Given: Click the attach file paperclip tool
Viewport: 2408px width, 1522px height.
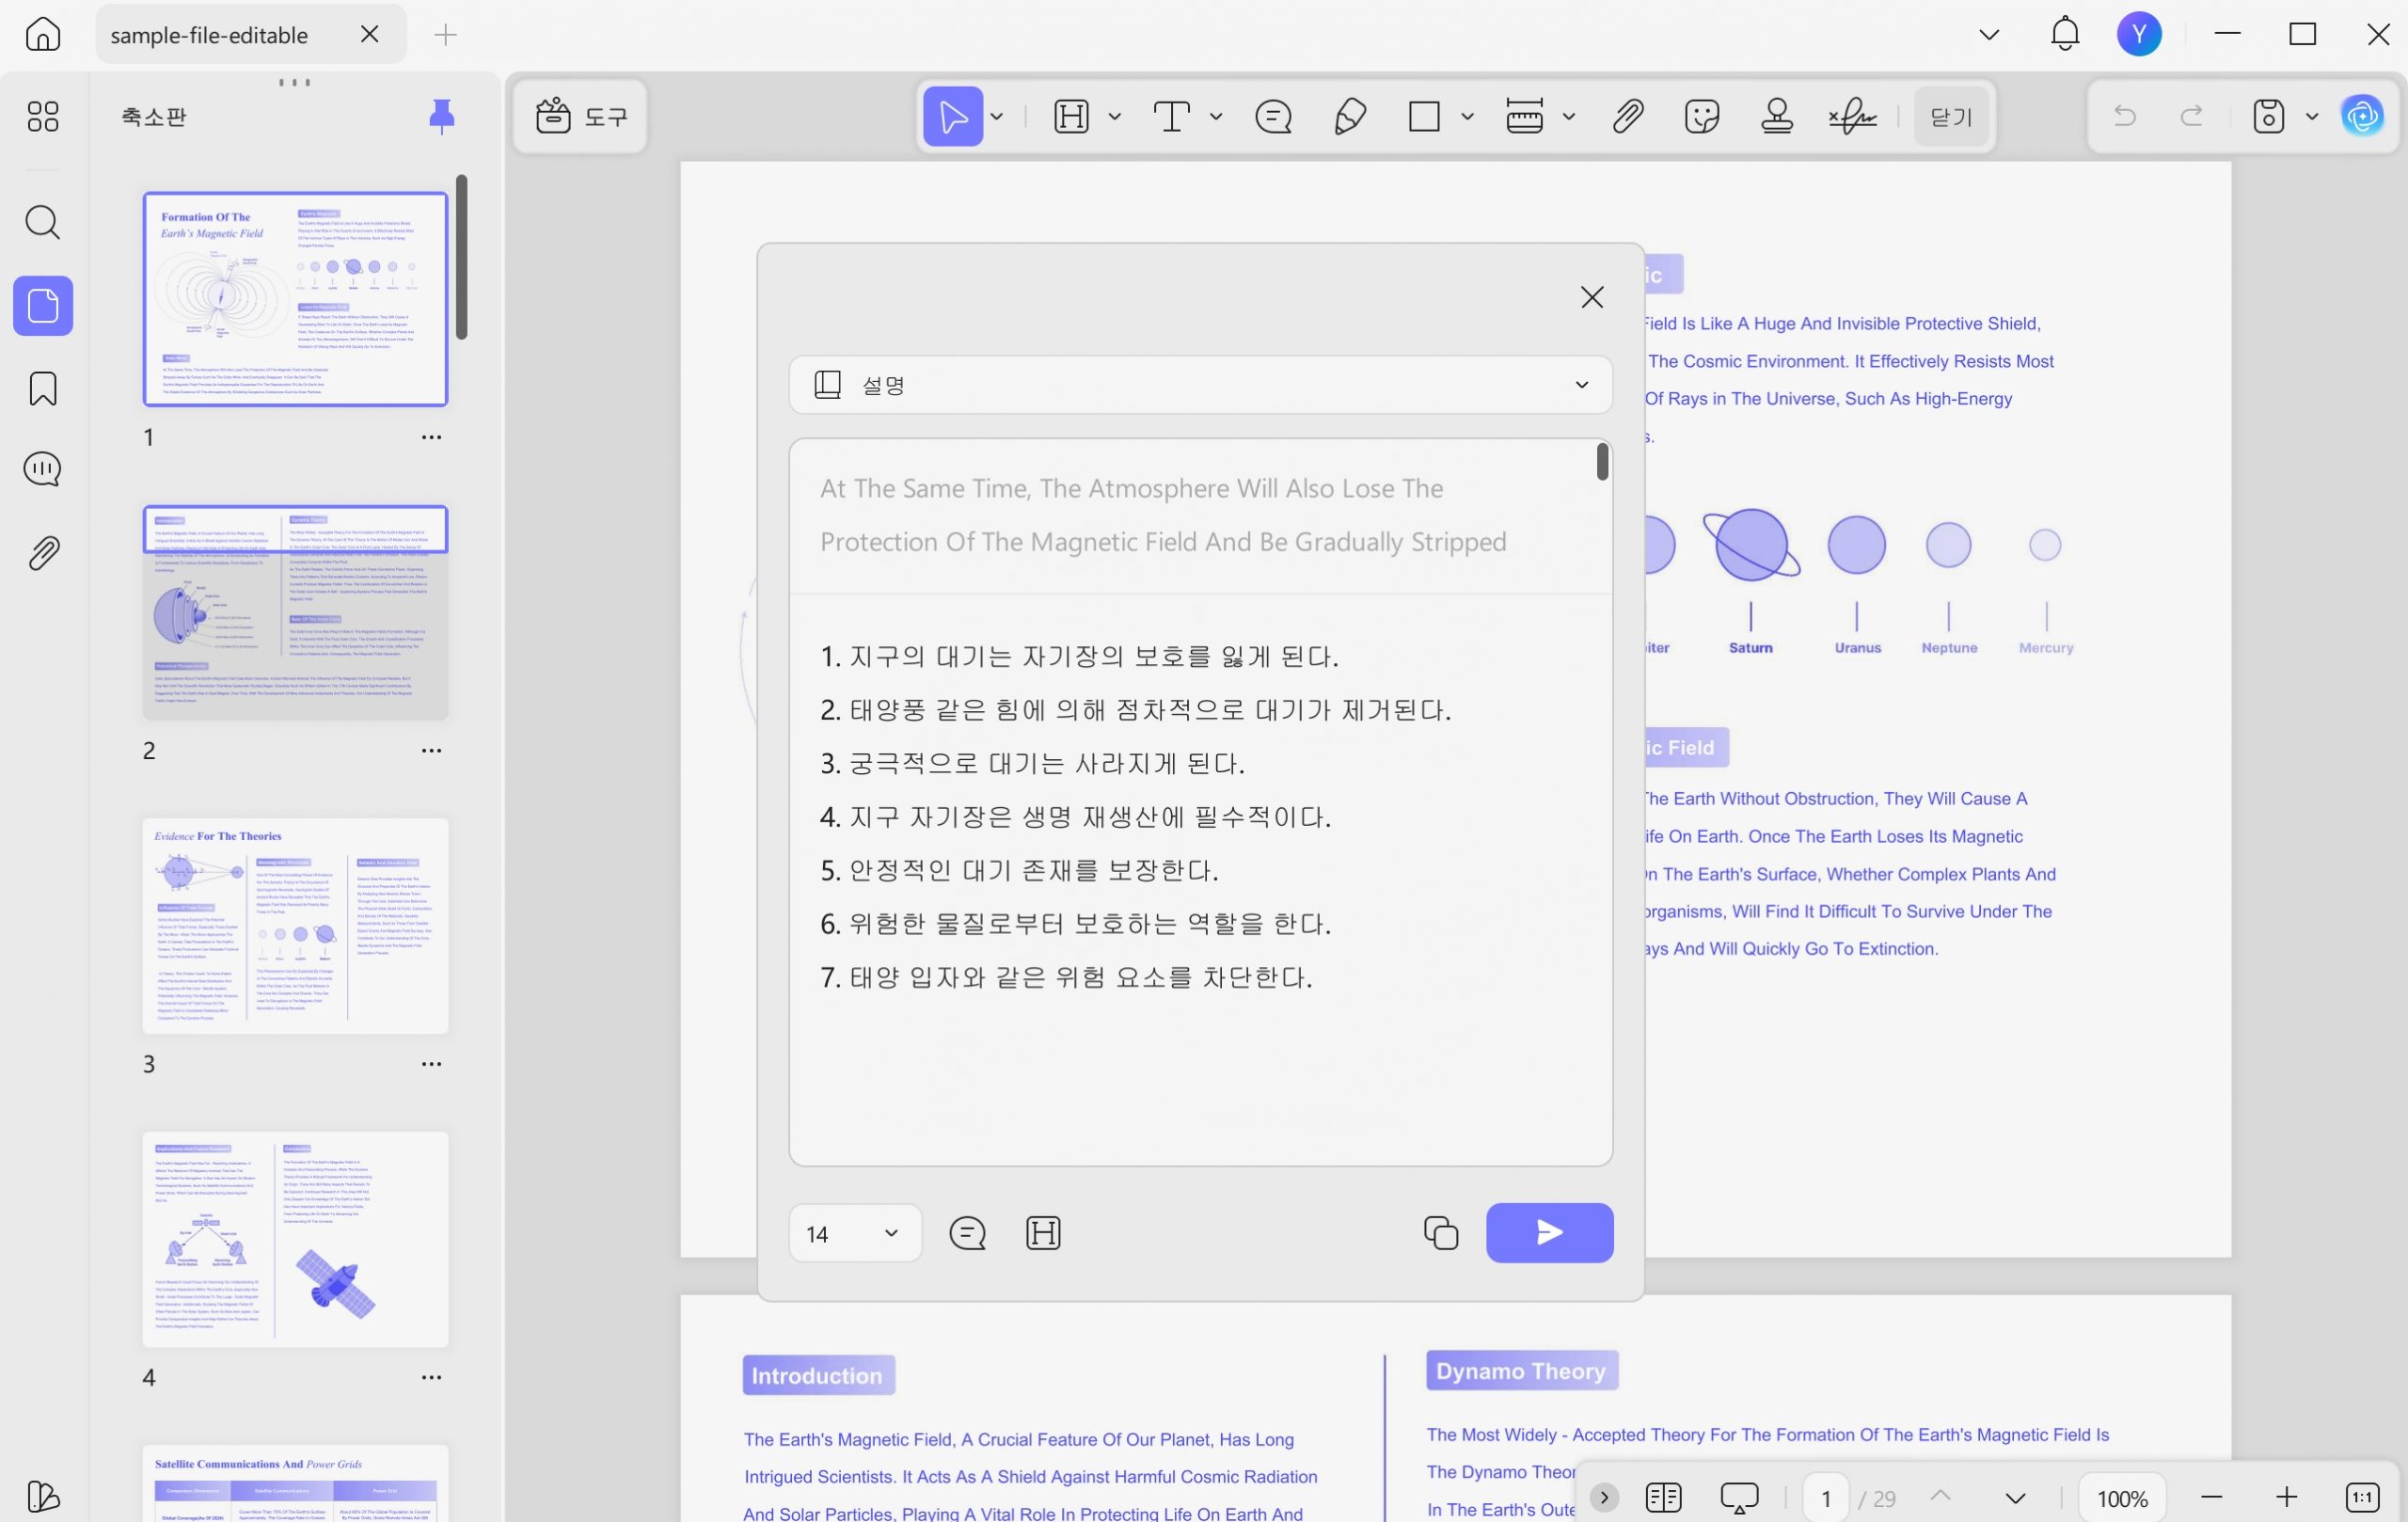Looking at the screenshot, I should 1628,117.
